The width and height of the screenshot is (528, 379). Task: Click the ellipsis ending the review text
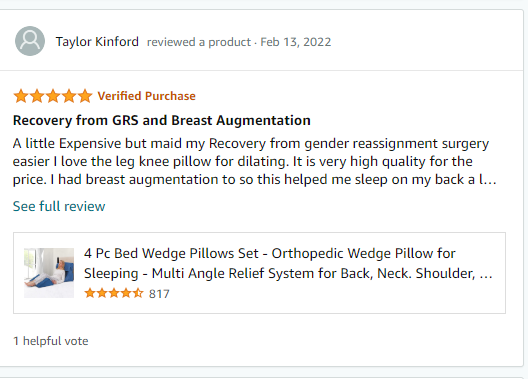[490, 180]
